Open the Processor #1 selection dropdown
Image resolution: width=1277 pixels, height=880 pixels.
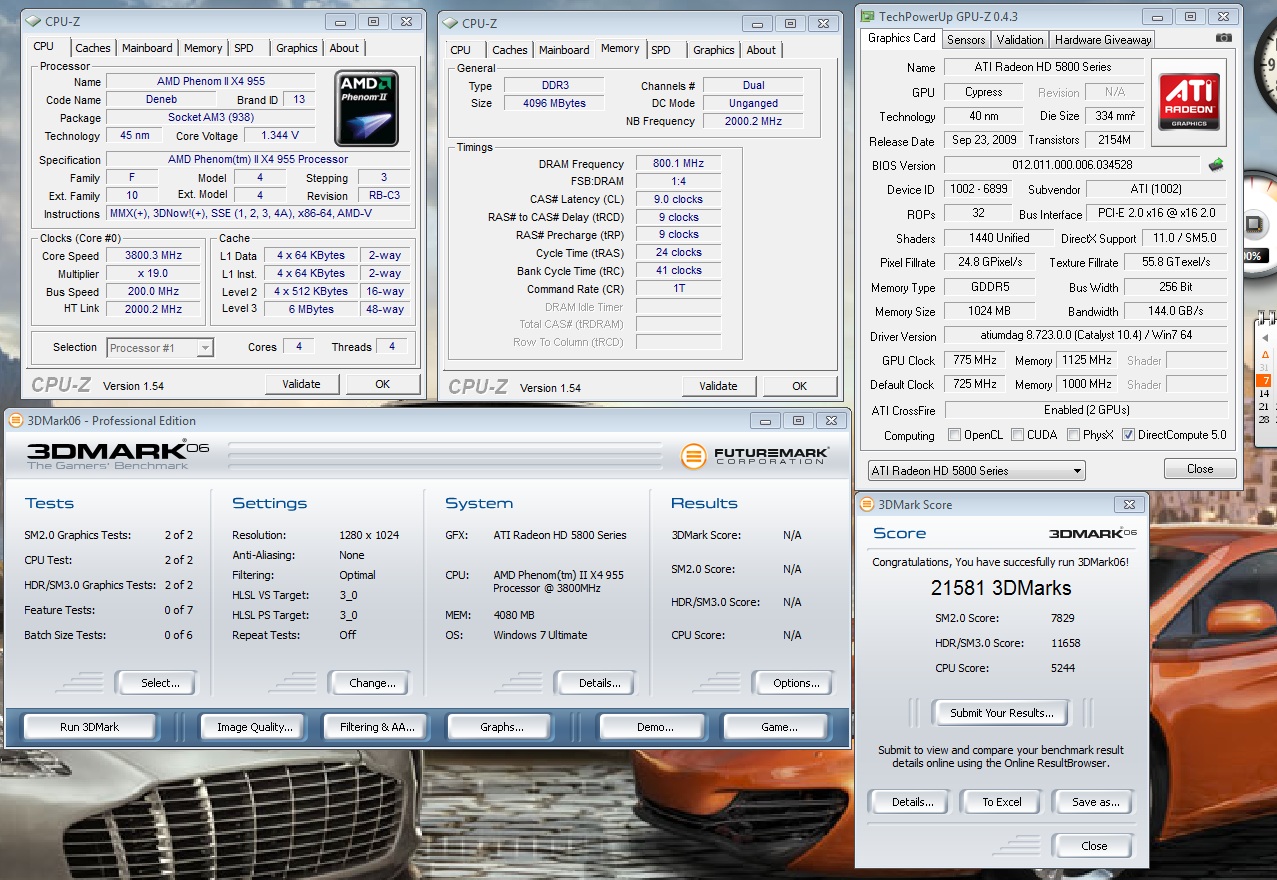coord(160,347)
